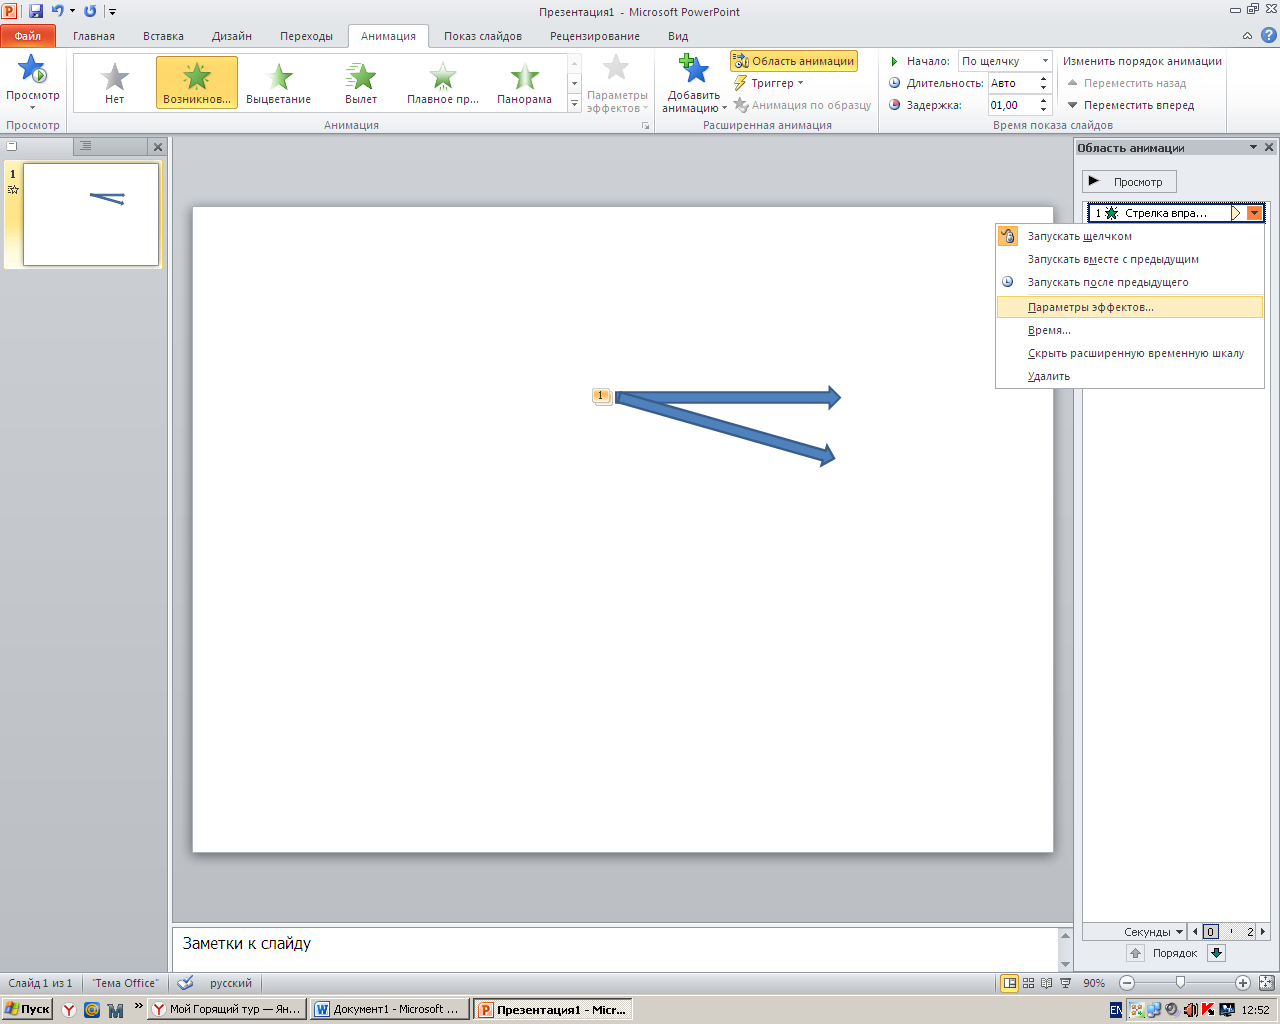Open the Начало dropdown showing По щелчку
Image resolution: width=1280 pixels, height=1024 pixels.
coord(1005,61)
